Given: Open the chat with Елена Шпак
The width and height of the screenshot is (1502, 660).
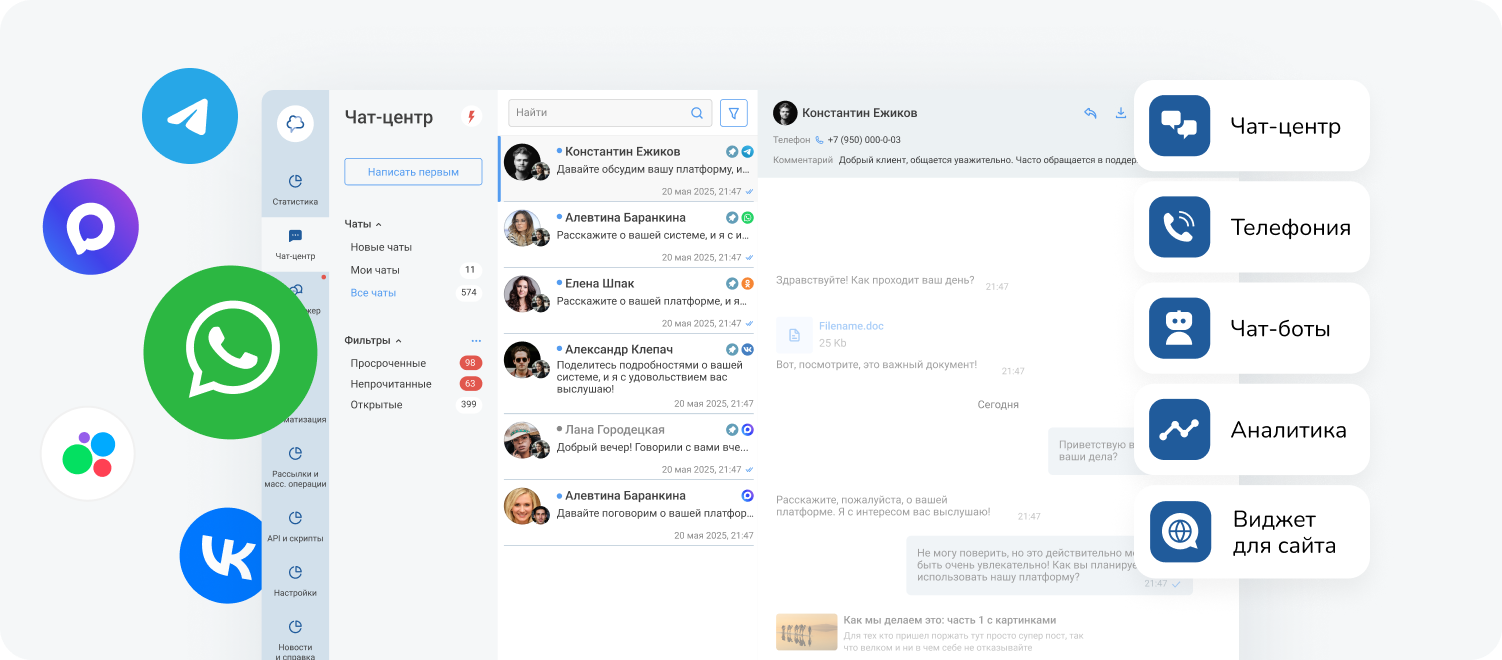Looking at the screenshot, I should pyautogui.click(x=628, y=300).
